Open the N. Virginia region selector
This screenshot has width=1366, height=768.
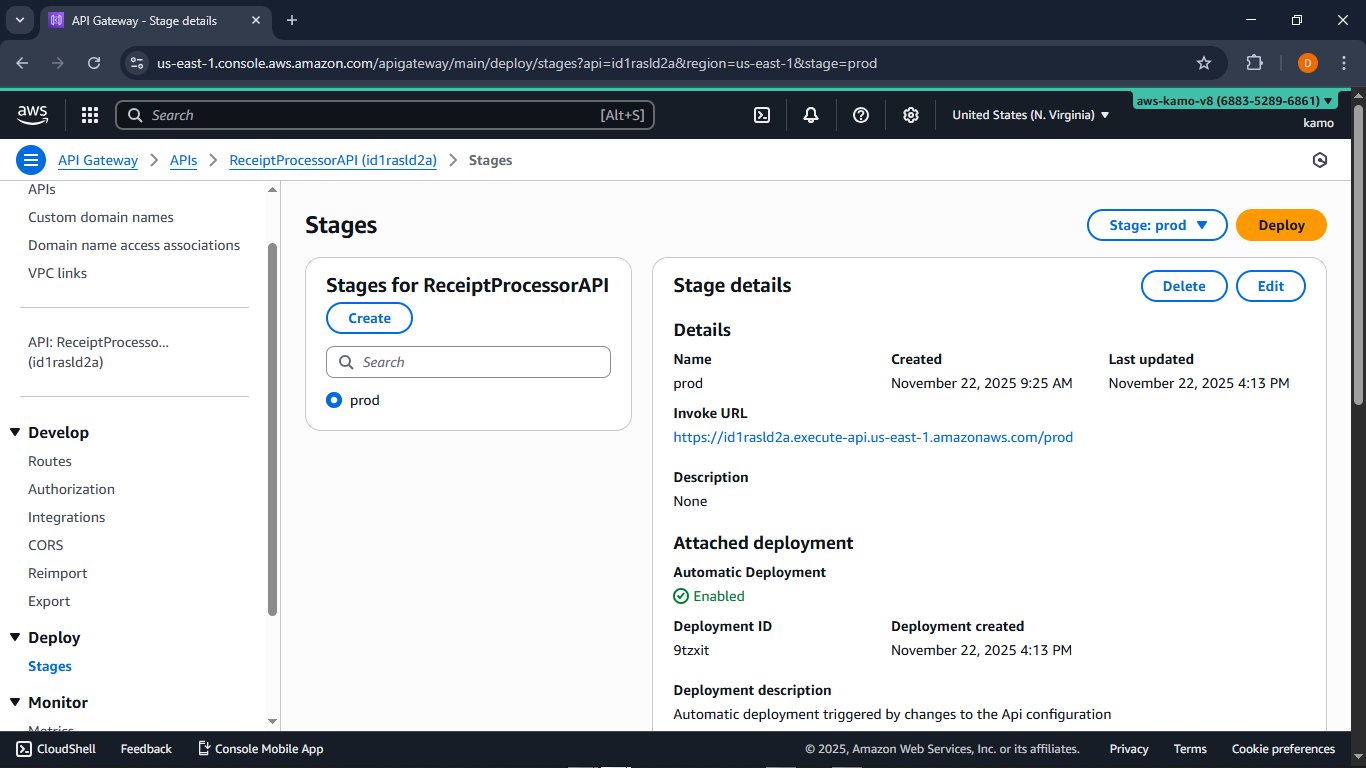[x=1030, y=115]
